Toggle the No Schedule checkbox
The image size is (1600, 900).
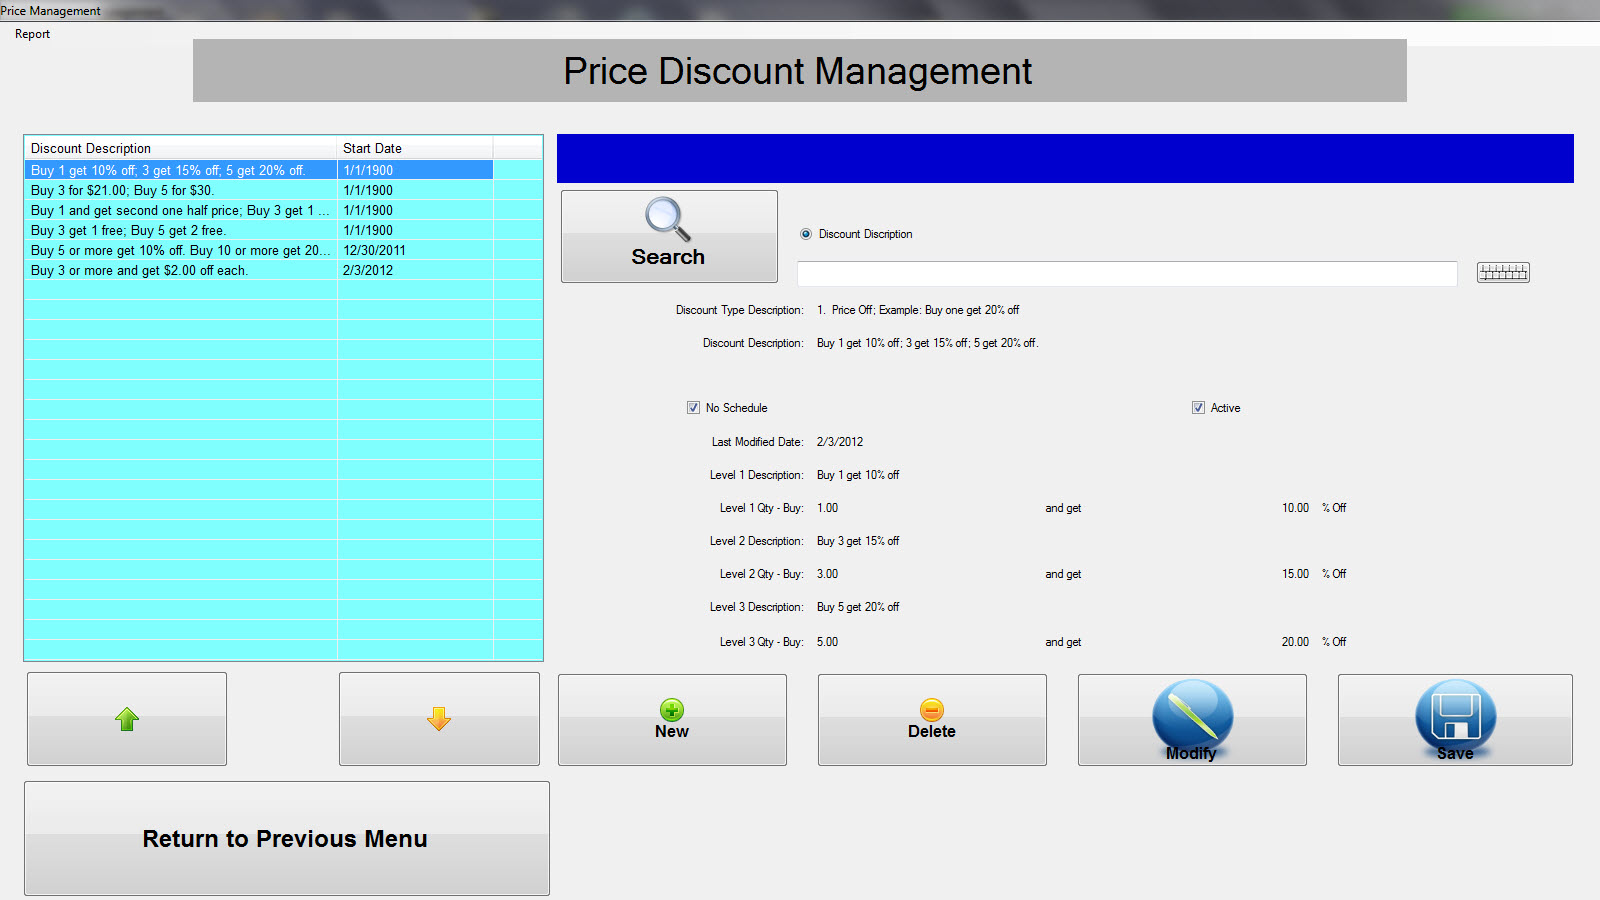coord(693,408)
